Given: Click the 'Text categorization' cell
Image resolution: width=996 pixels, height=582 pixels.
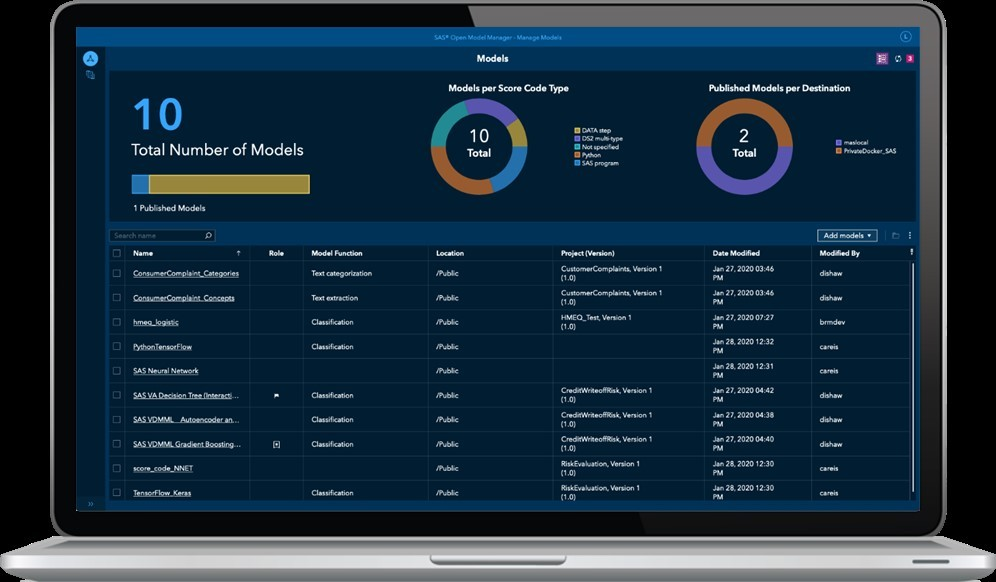Looking at the screenshot, I should point(342,273).
